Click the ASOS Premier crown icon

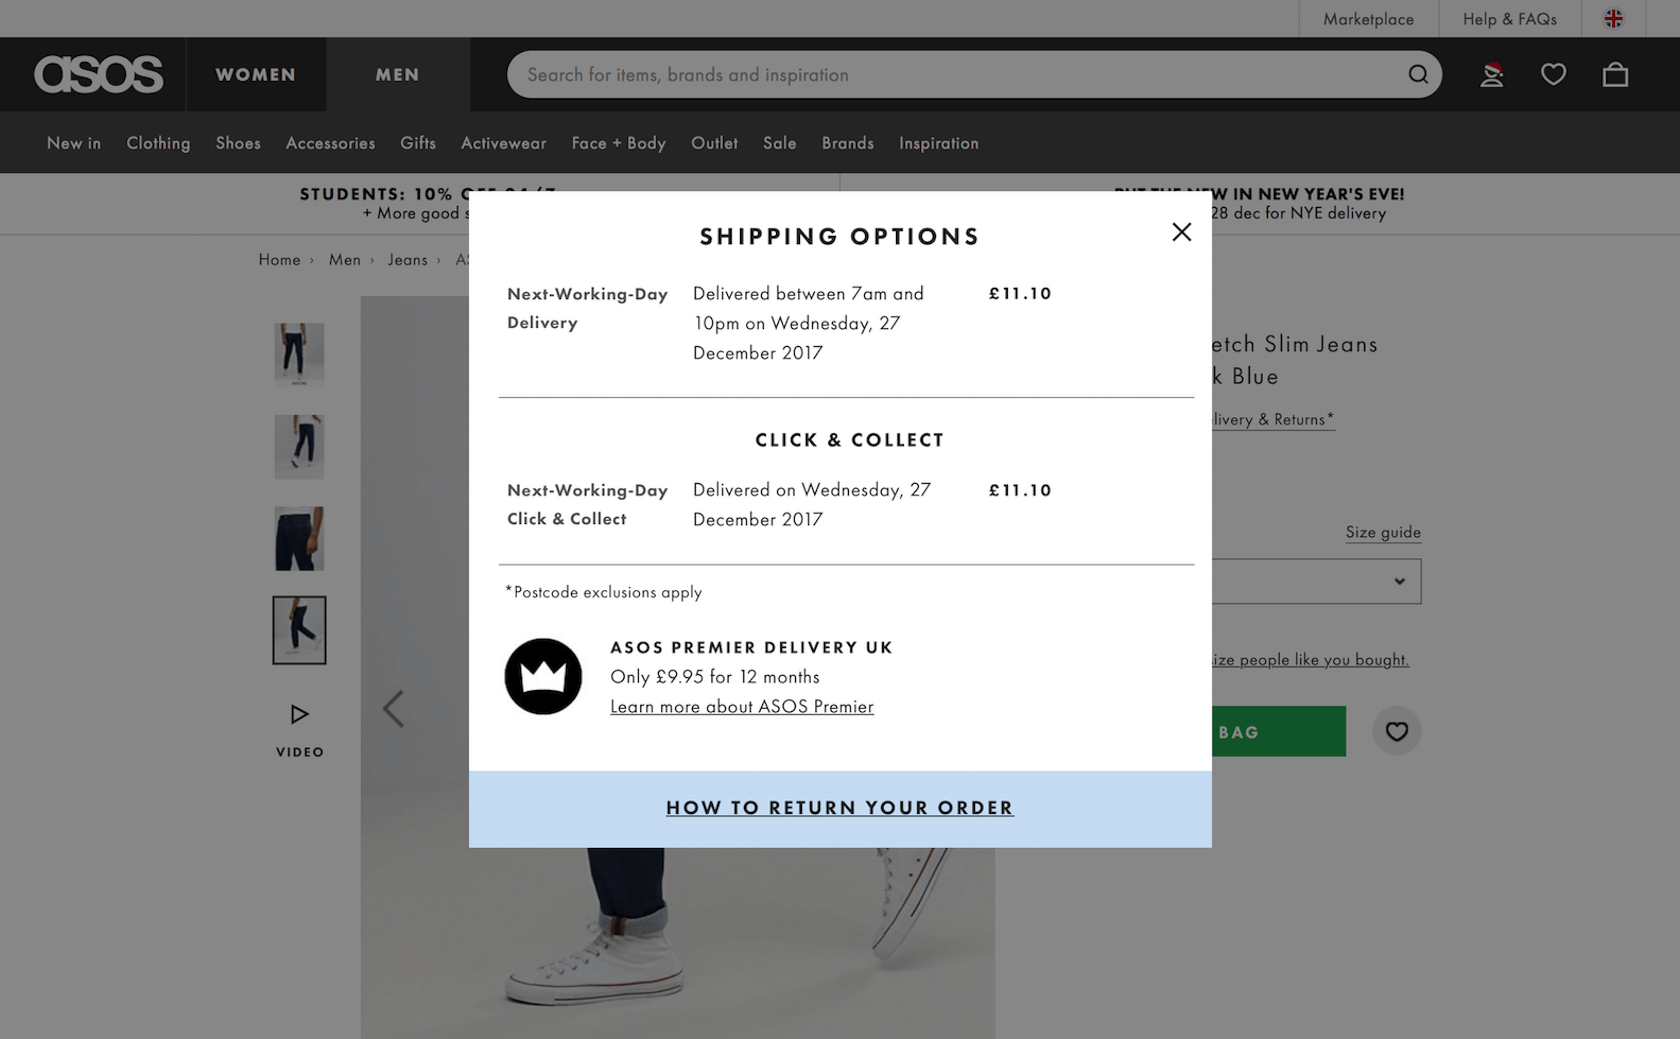click(x=543, y=676)
